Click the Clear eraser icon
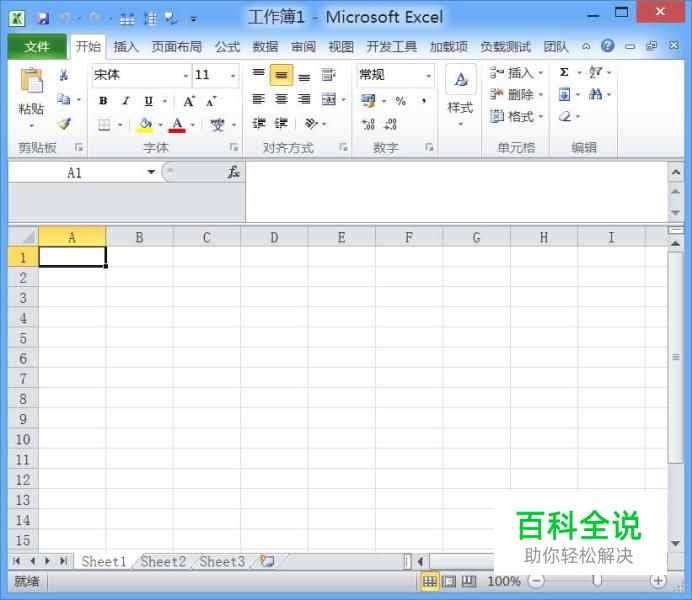This screenshot has height=600, width=692. (564, 117)
